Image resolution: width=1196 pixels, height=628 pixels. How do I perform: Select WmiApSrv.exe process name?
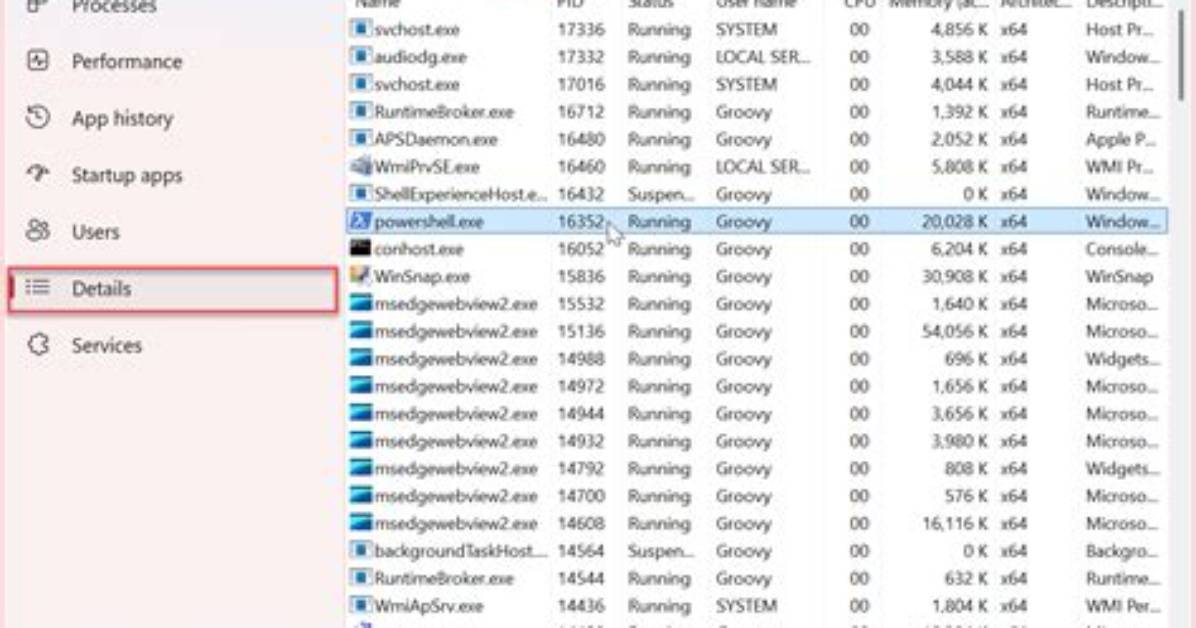(x=429, y=606)
